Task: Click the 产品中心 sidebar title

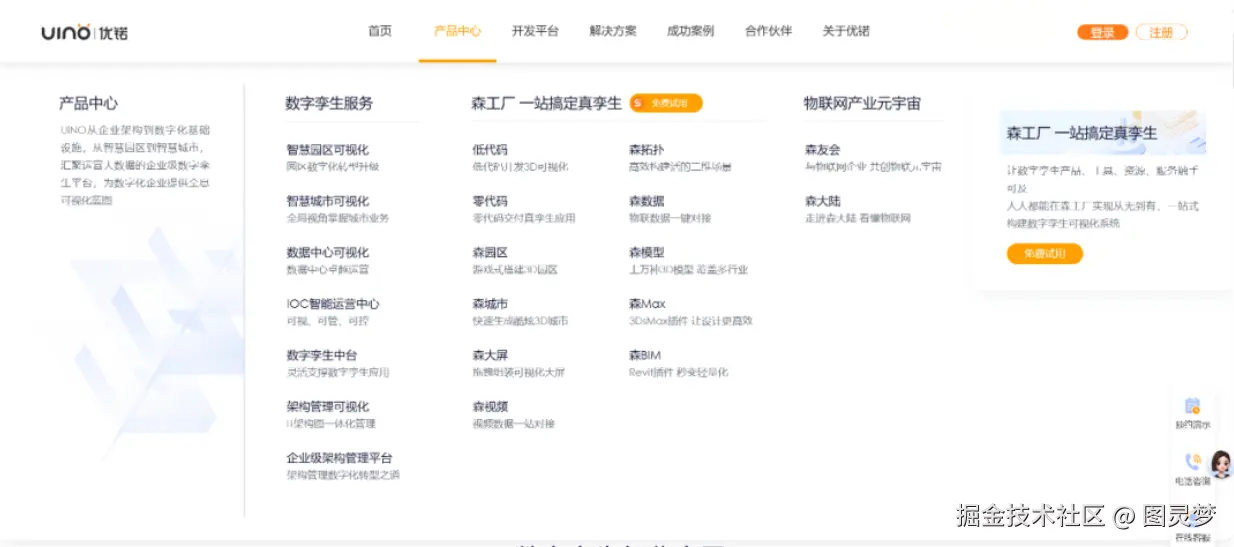Action: 88,103
